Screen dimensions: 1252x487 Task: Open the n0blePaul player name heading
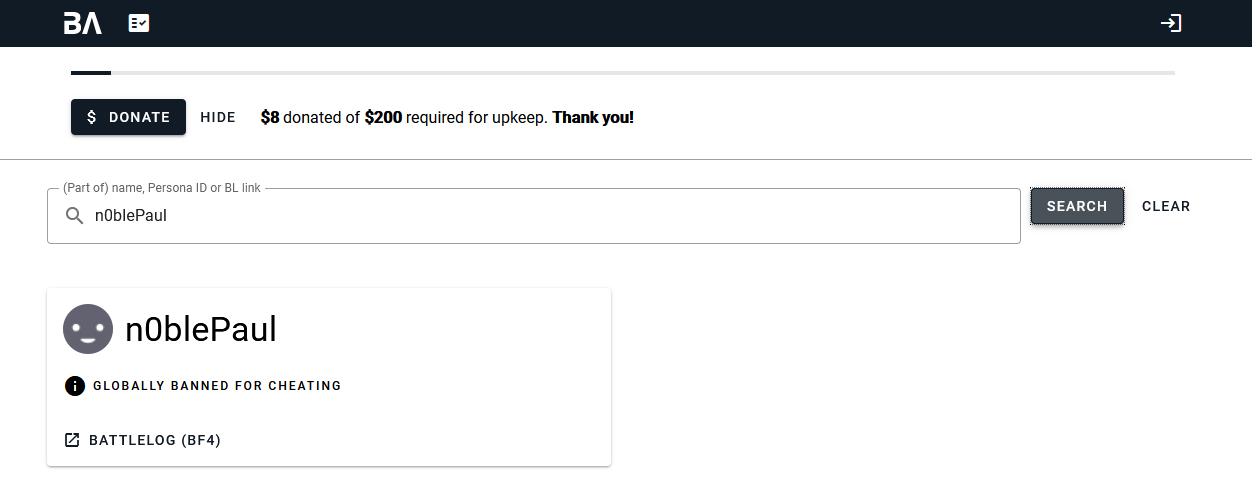(200, 329)
